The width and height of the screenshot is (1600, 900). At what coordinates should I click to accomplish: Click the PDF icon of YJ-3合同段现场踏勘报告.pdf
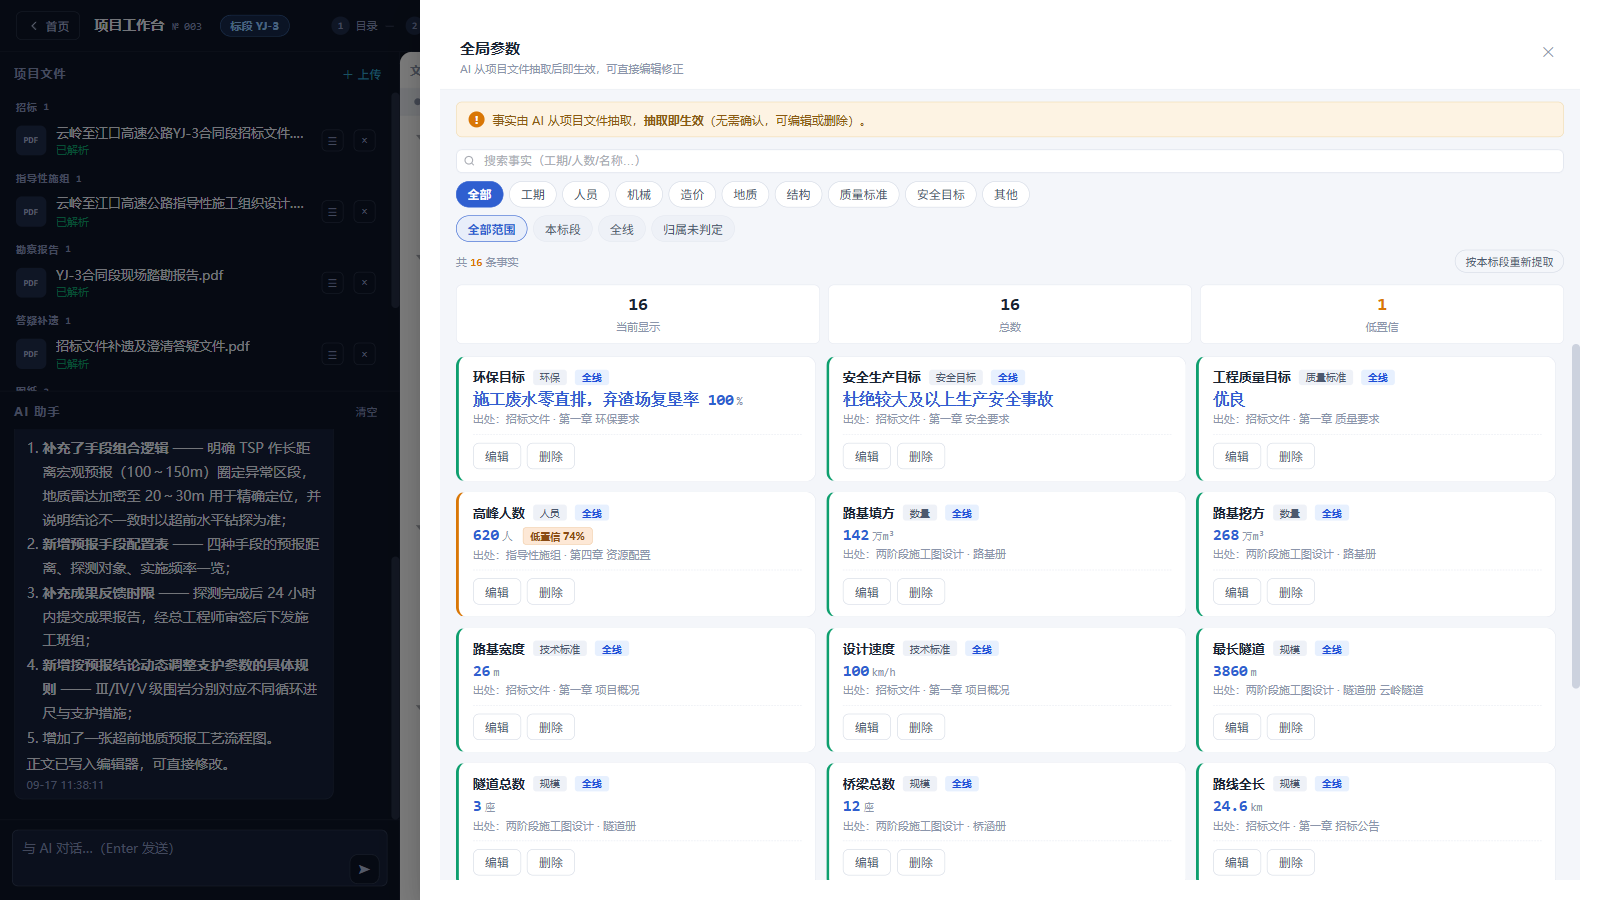point(31,283)
